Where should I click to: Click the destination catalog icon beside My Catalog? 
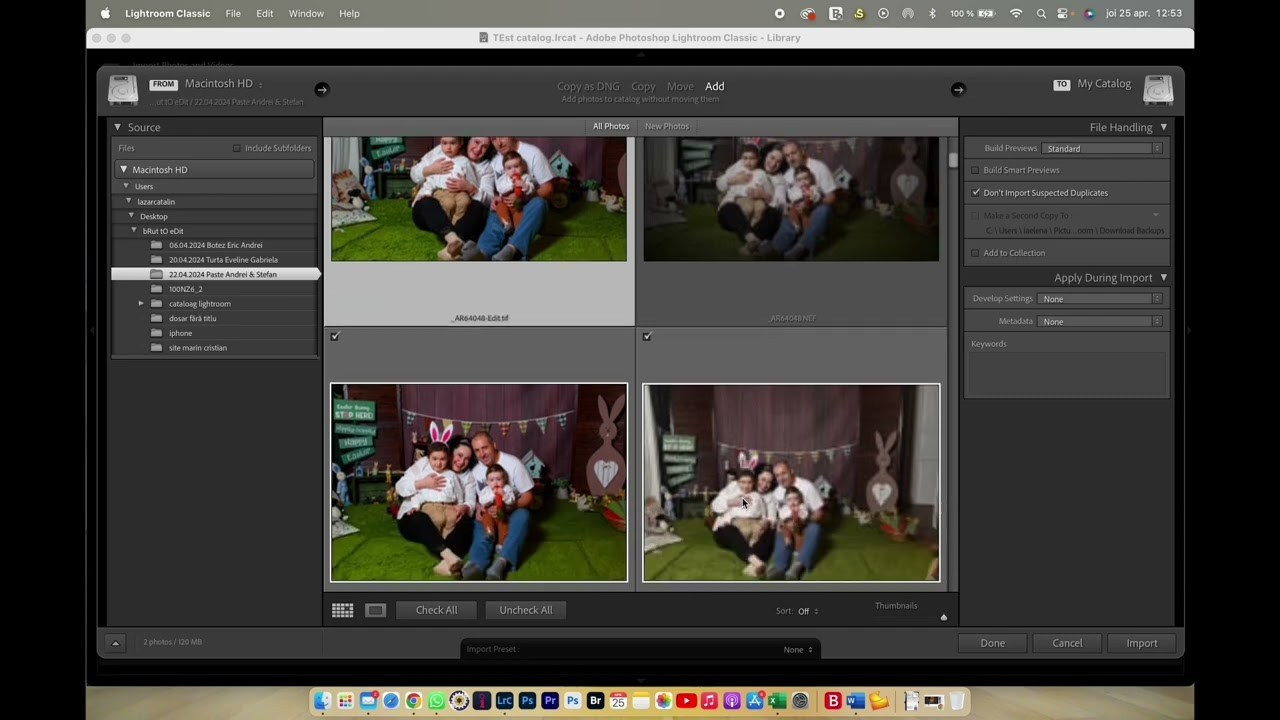[x=1157, y=89]
